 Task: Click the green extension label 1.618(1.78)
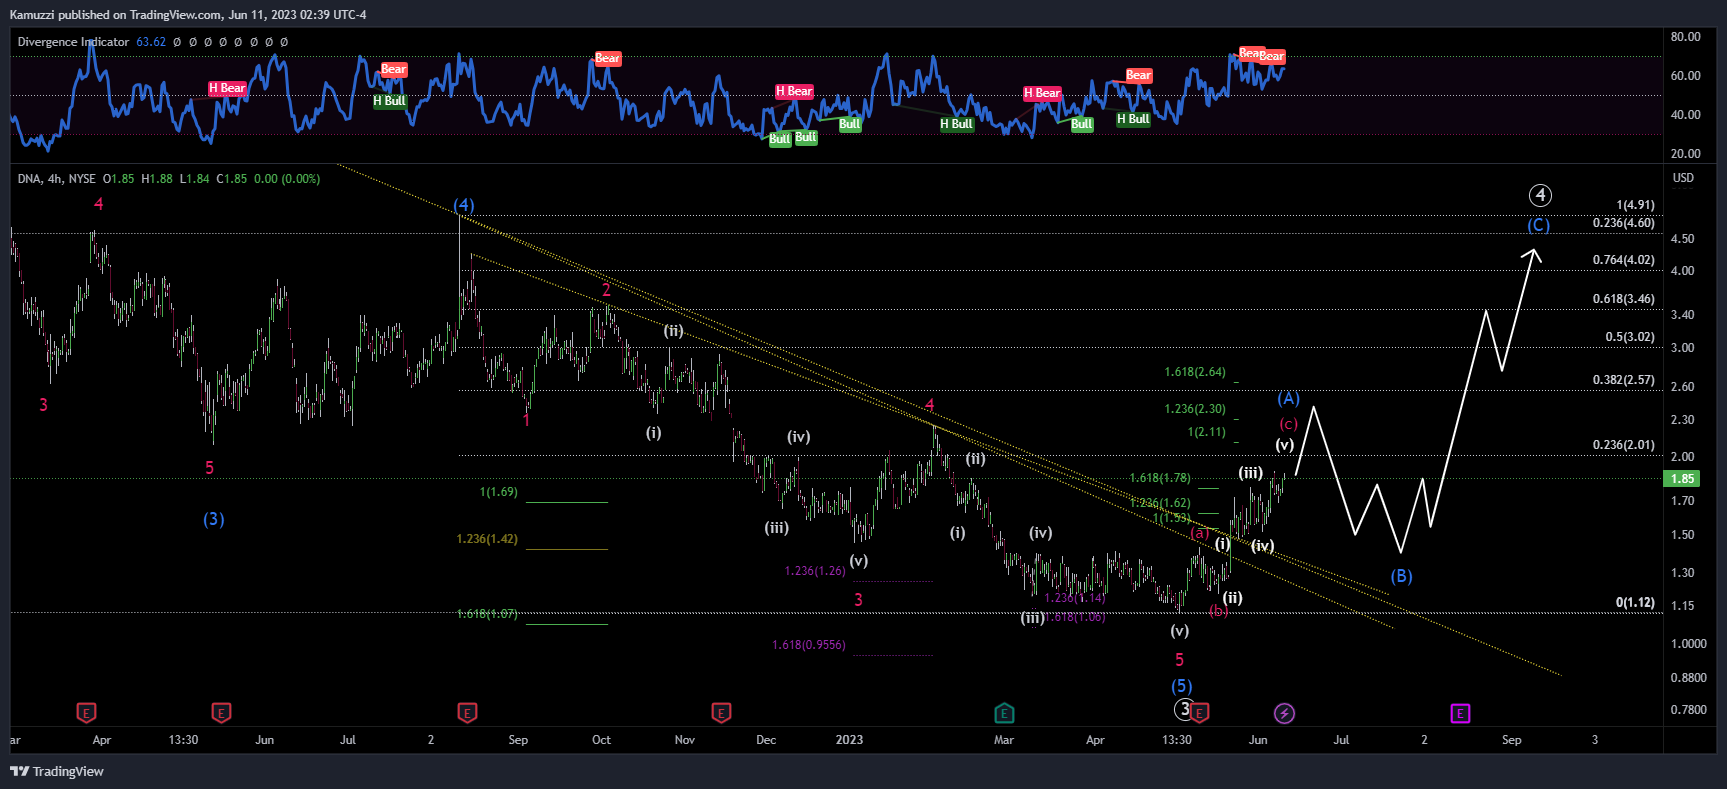(1160, 478)
